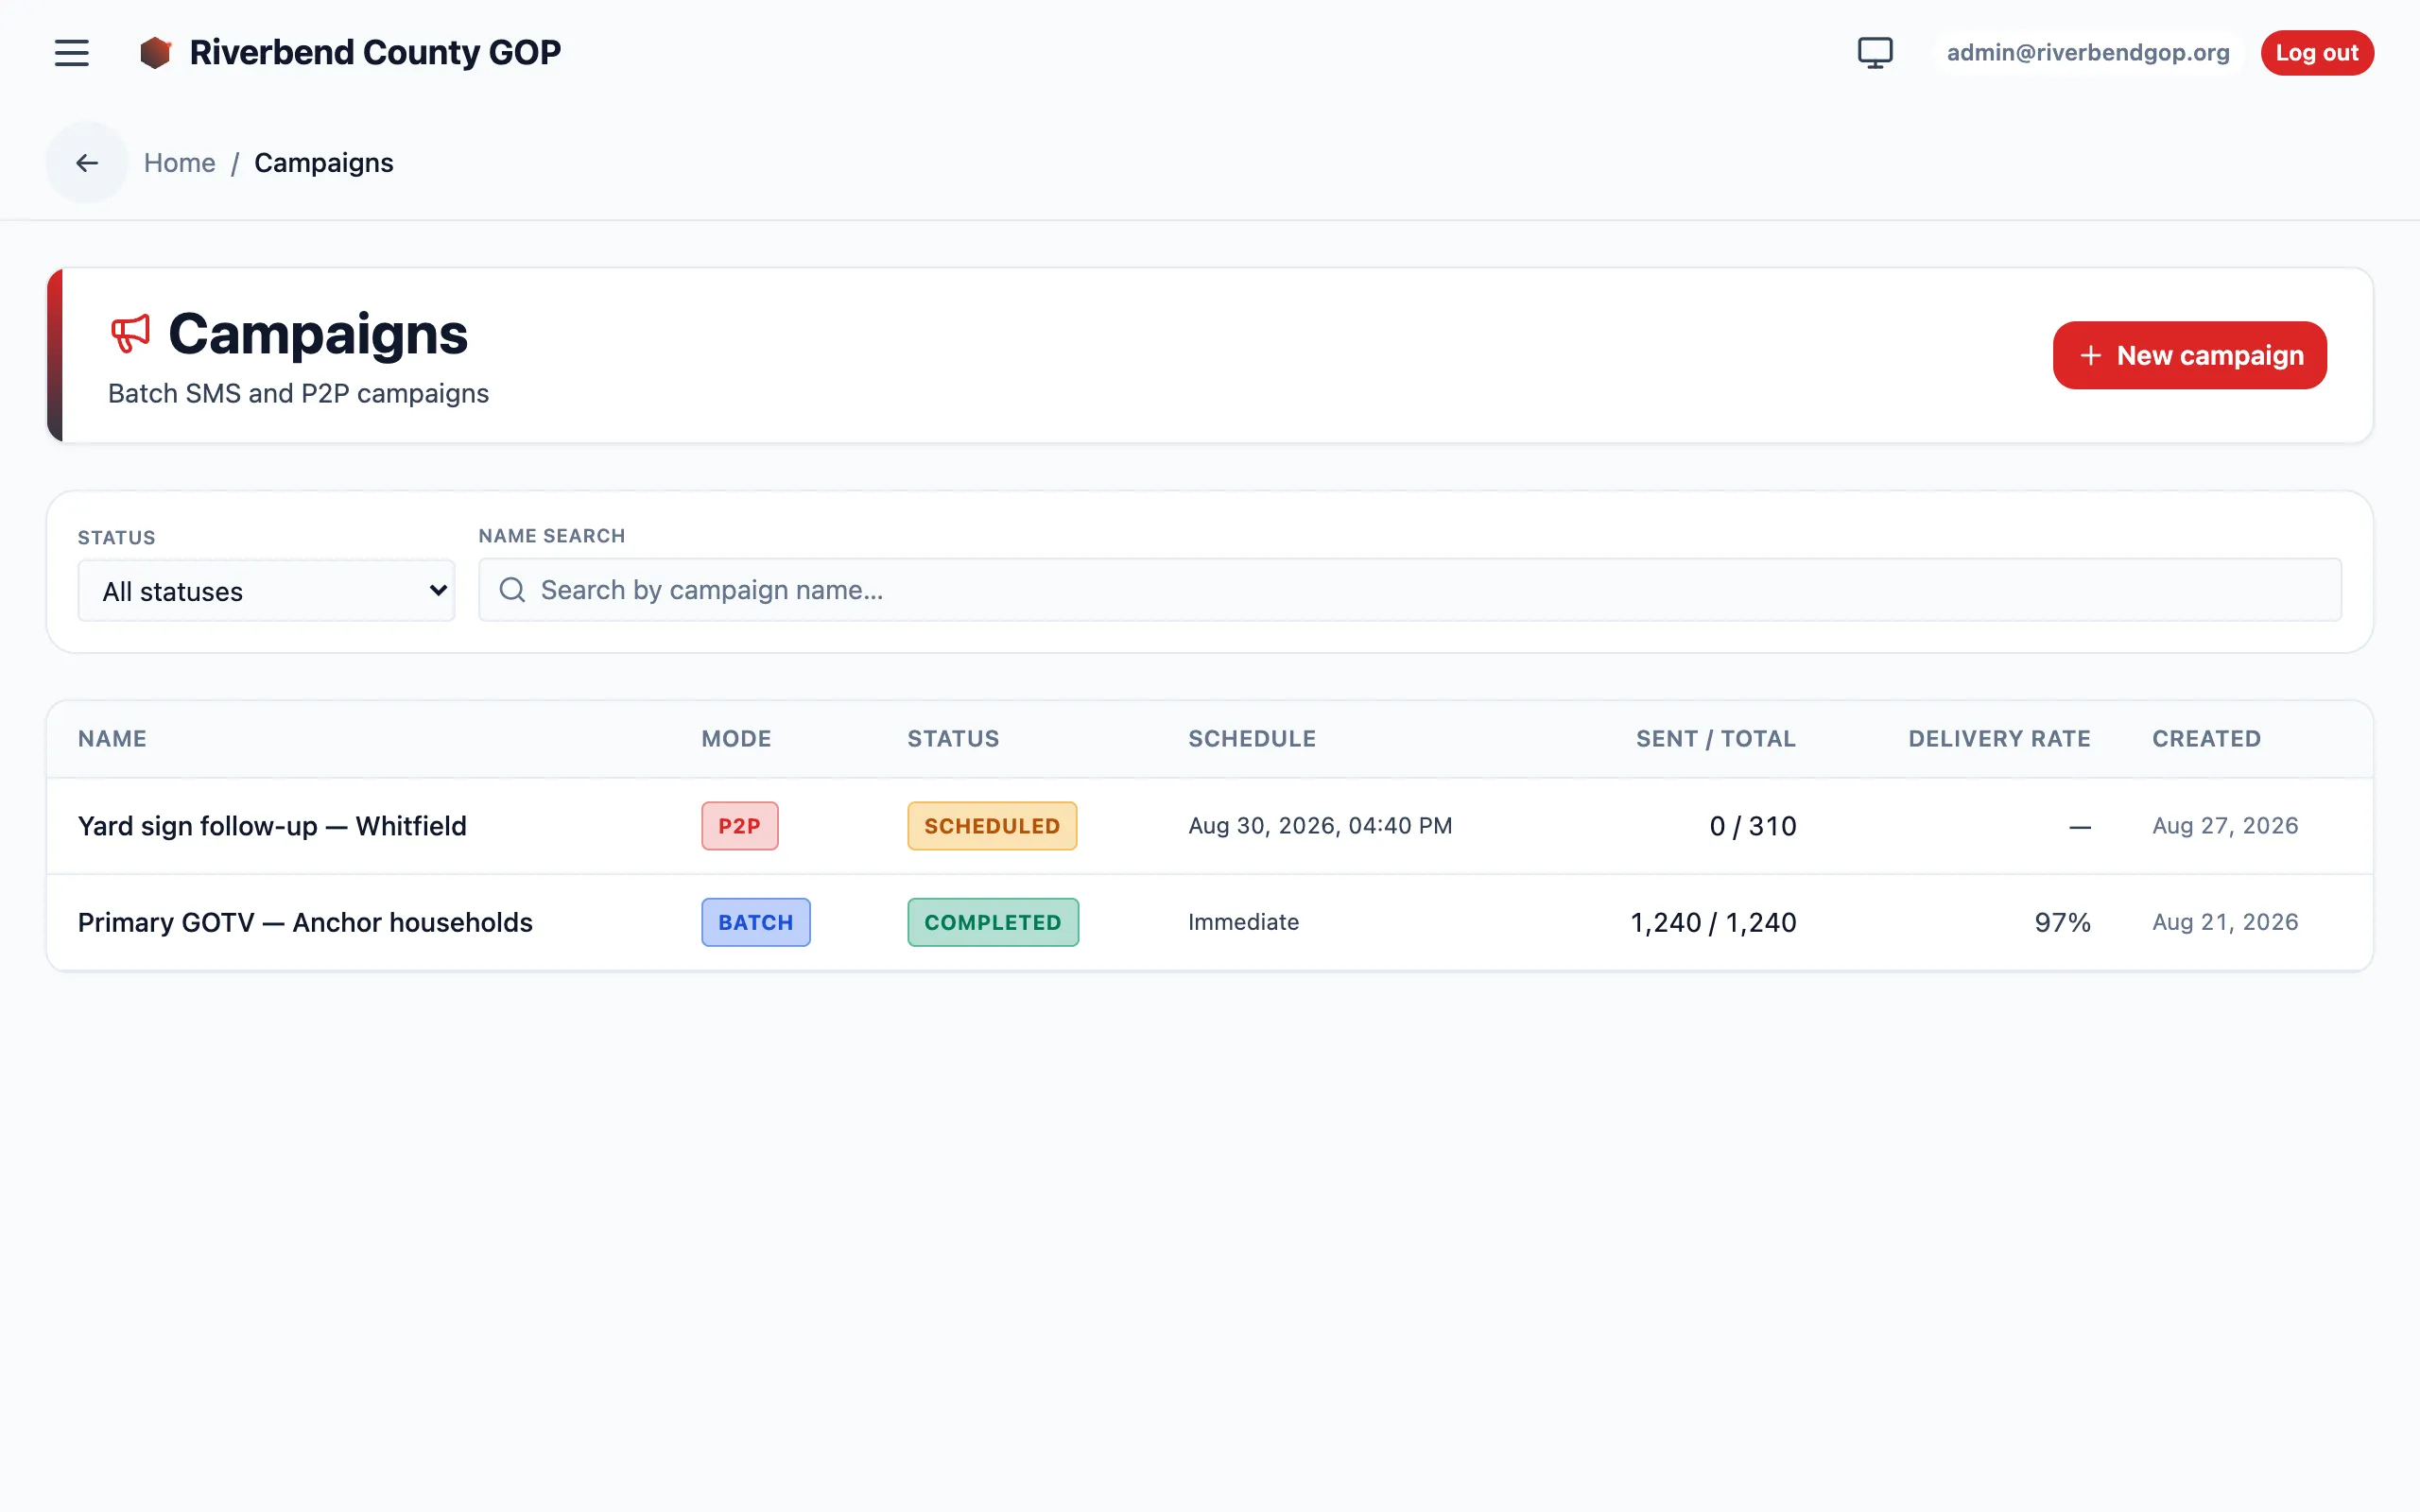Click the Aug 27, 2026 created date
This screenshot has height=1512, width=2420.
tap(2225, 826)
